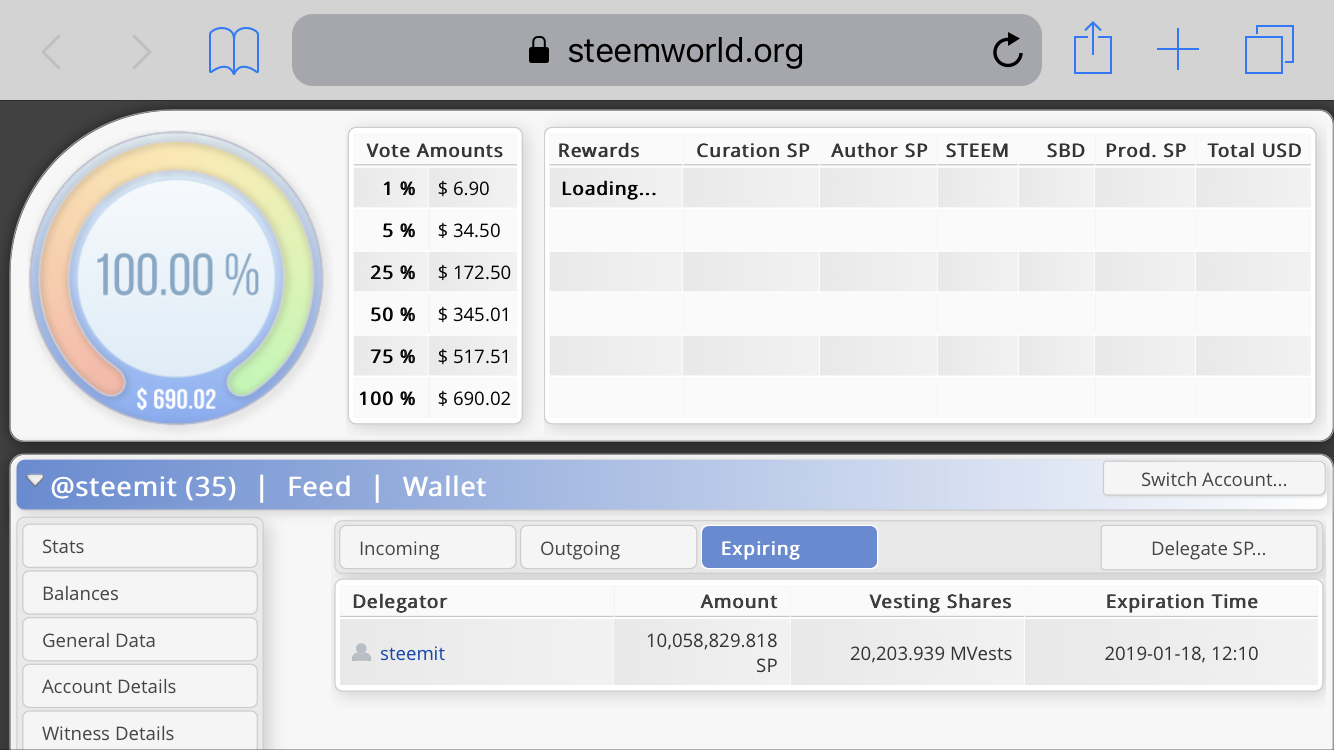Image resolution: width=1334 pixels, height=750 pixels.
Task: Click the steemit delegator link
Action: [412, 653]
